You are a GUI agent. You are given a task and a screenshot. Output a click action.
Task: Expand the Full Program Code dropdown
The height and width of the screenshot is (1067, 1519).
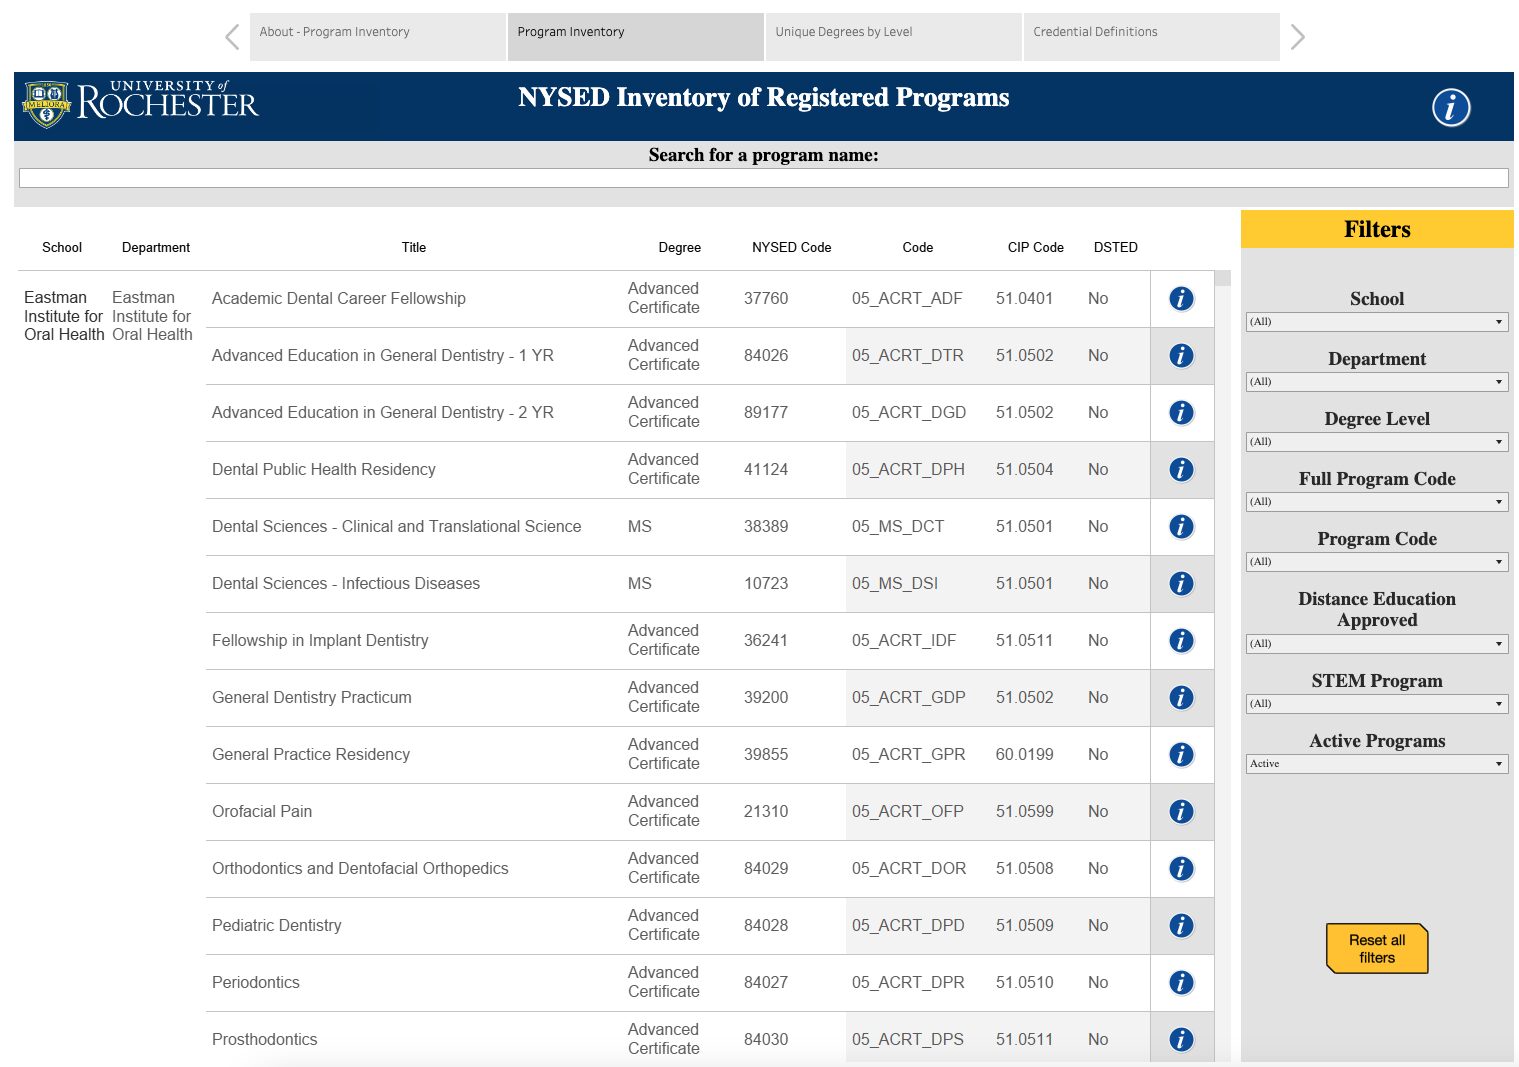coord(1377,502)
